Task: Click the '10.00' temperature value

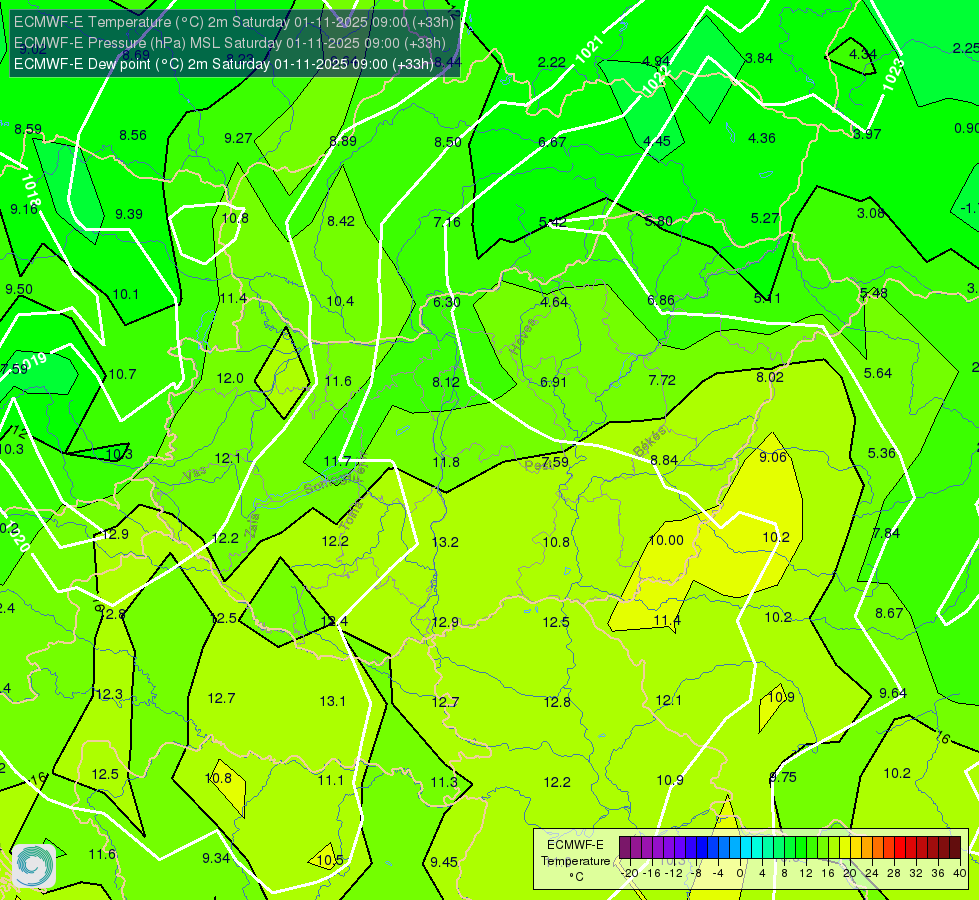Action: (666, 540)
